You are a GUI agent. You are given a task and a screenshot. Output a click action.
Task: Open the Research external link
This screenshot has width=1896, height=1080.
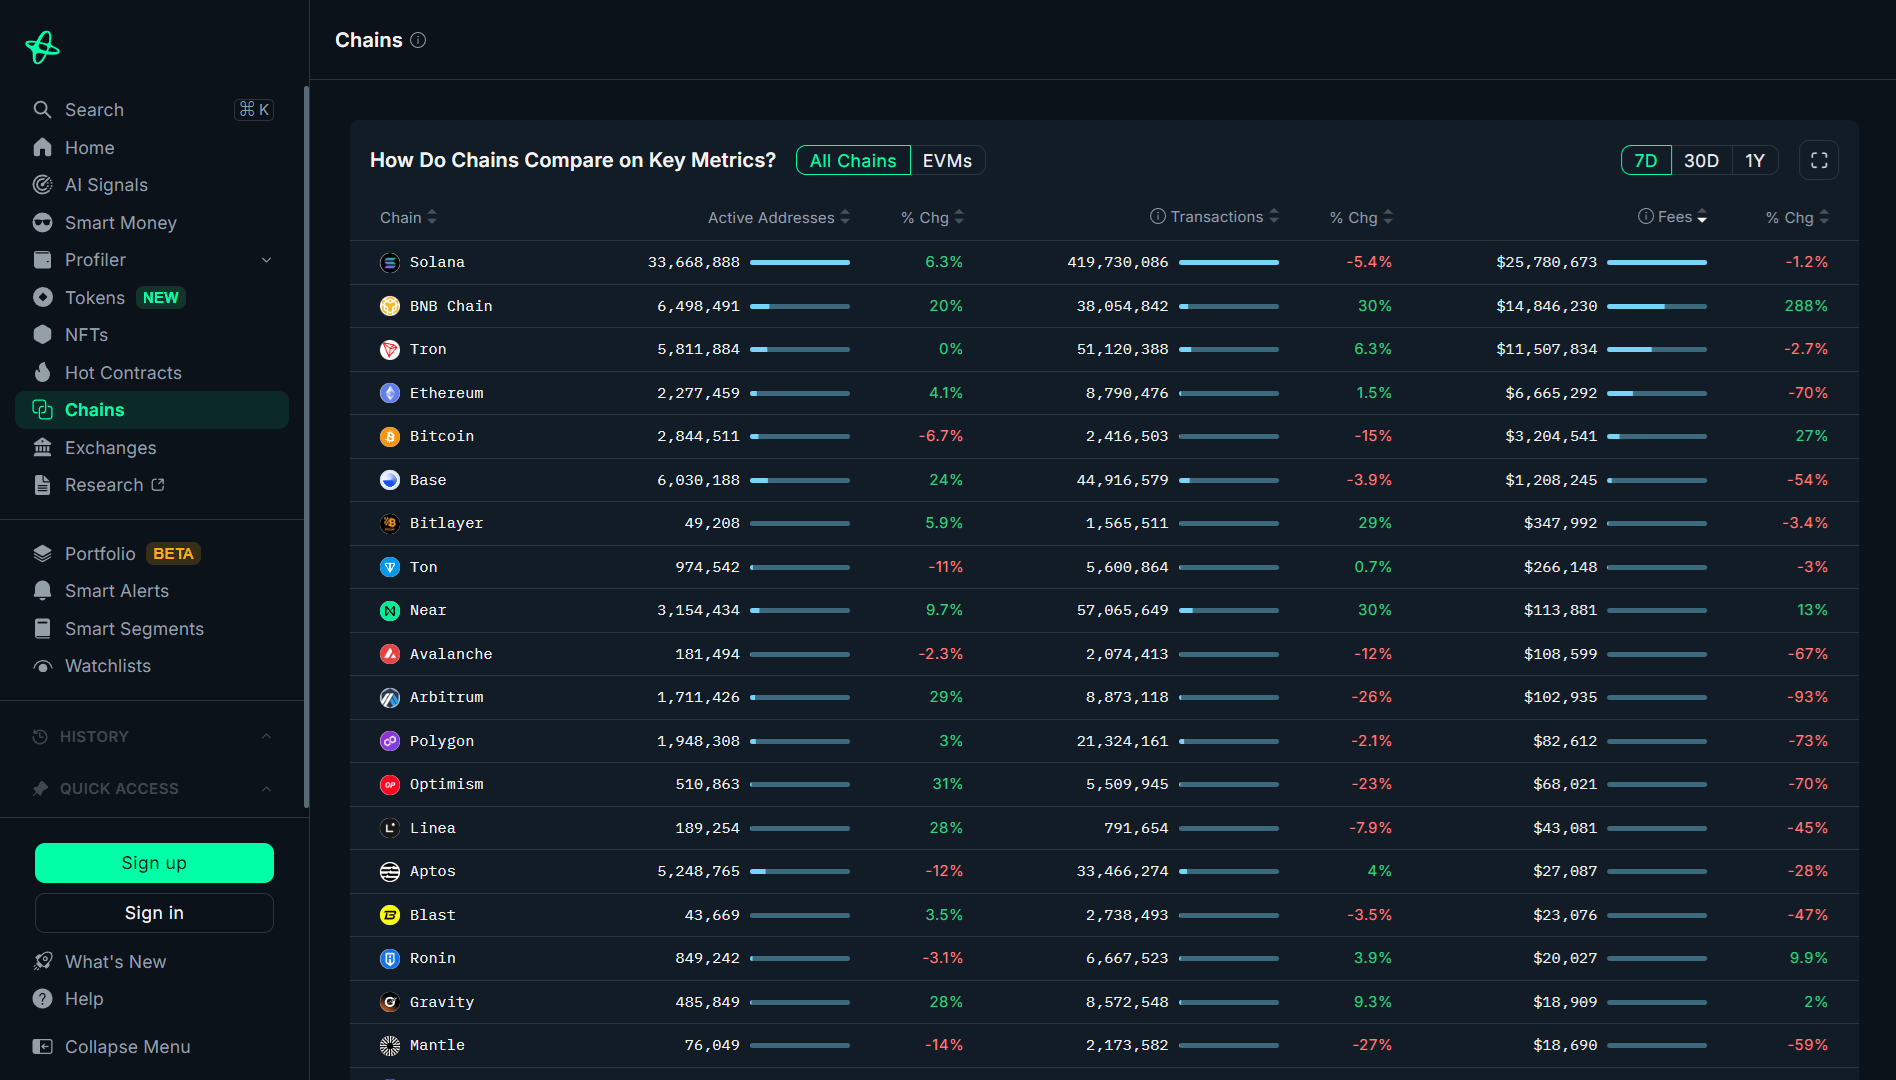coord(152,485)
